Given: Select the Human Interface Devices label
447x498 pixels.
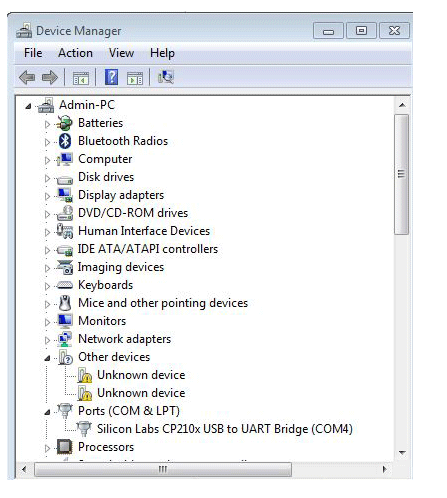Looking at the screenshot, I should pos(144,231).
